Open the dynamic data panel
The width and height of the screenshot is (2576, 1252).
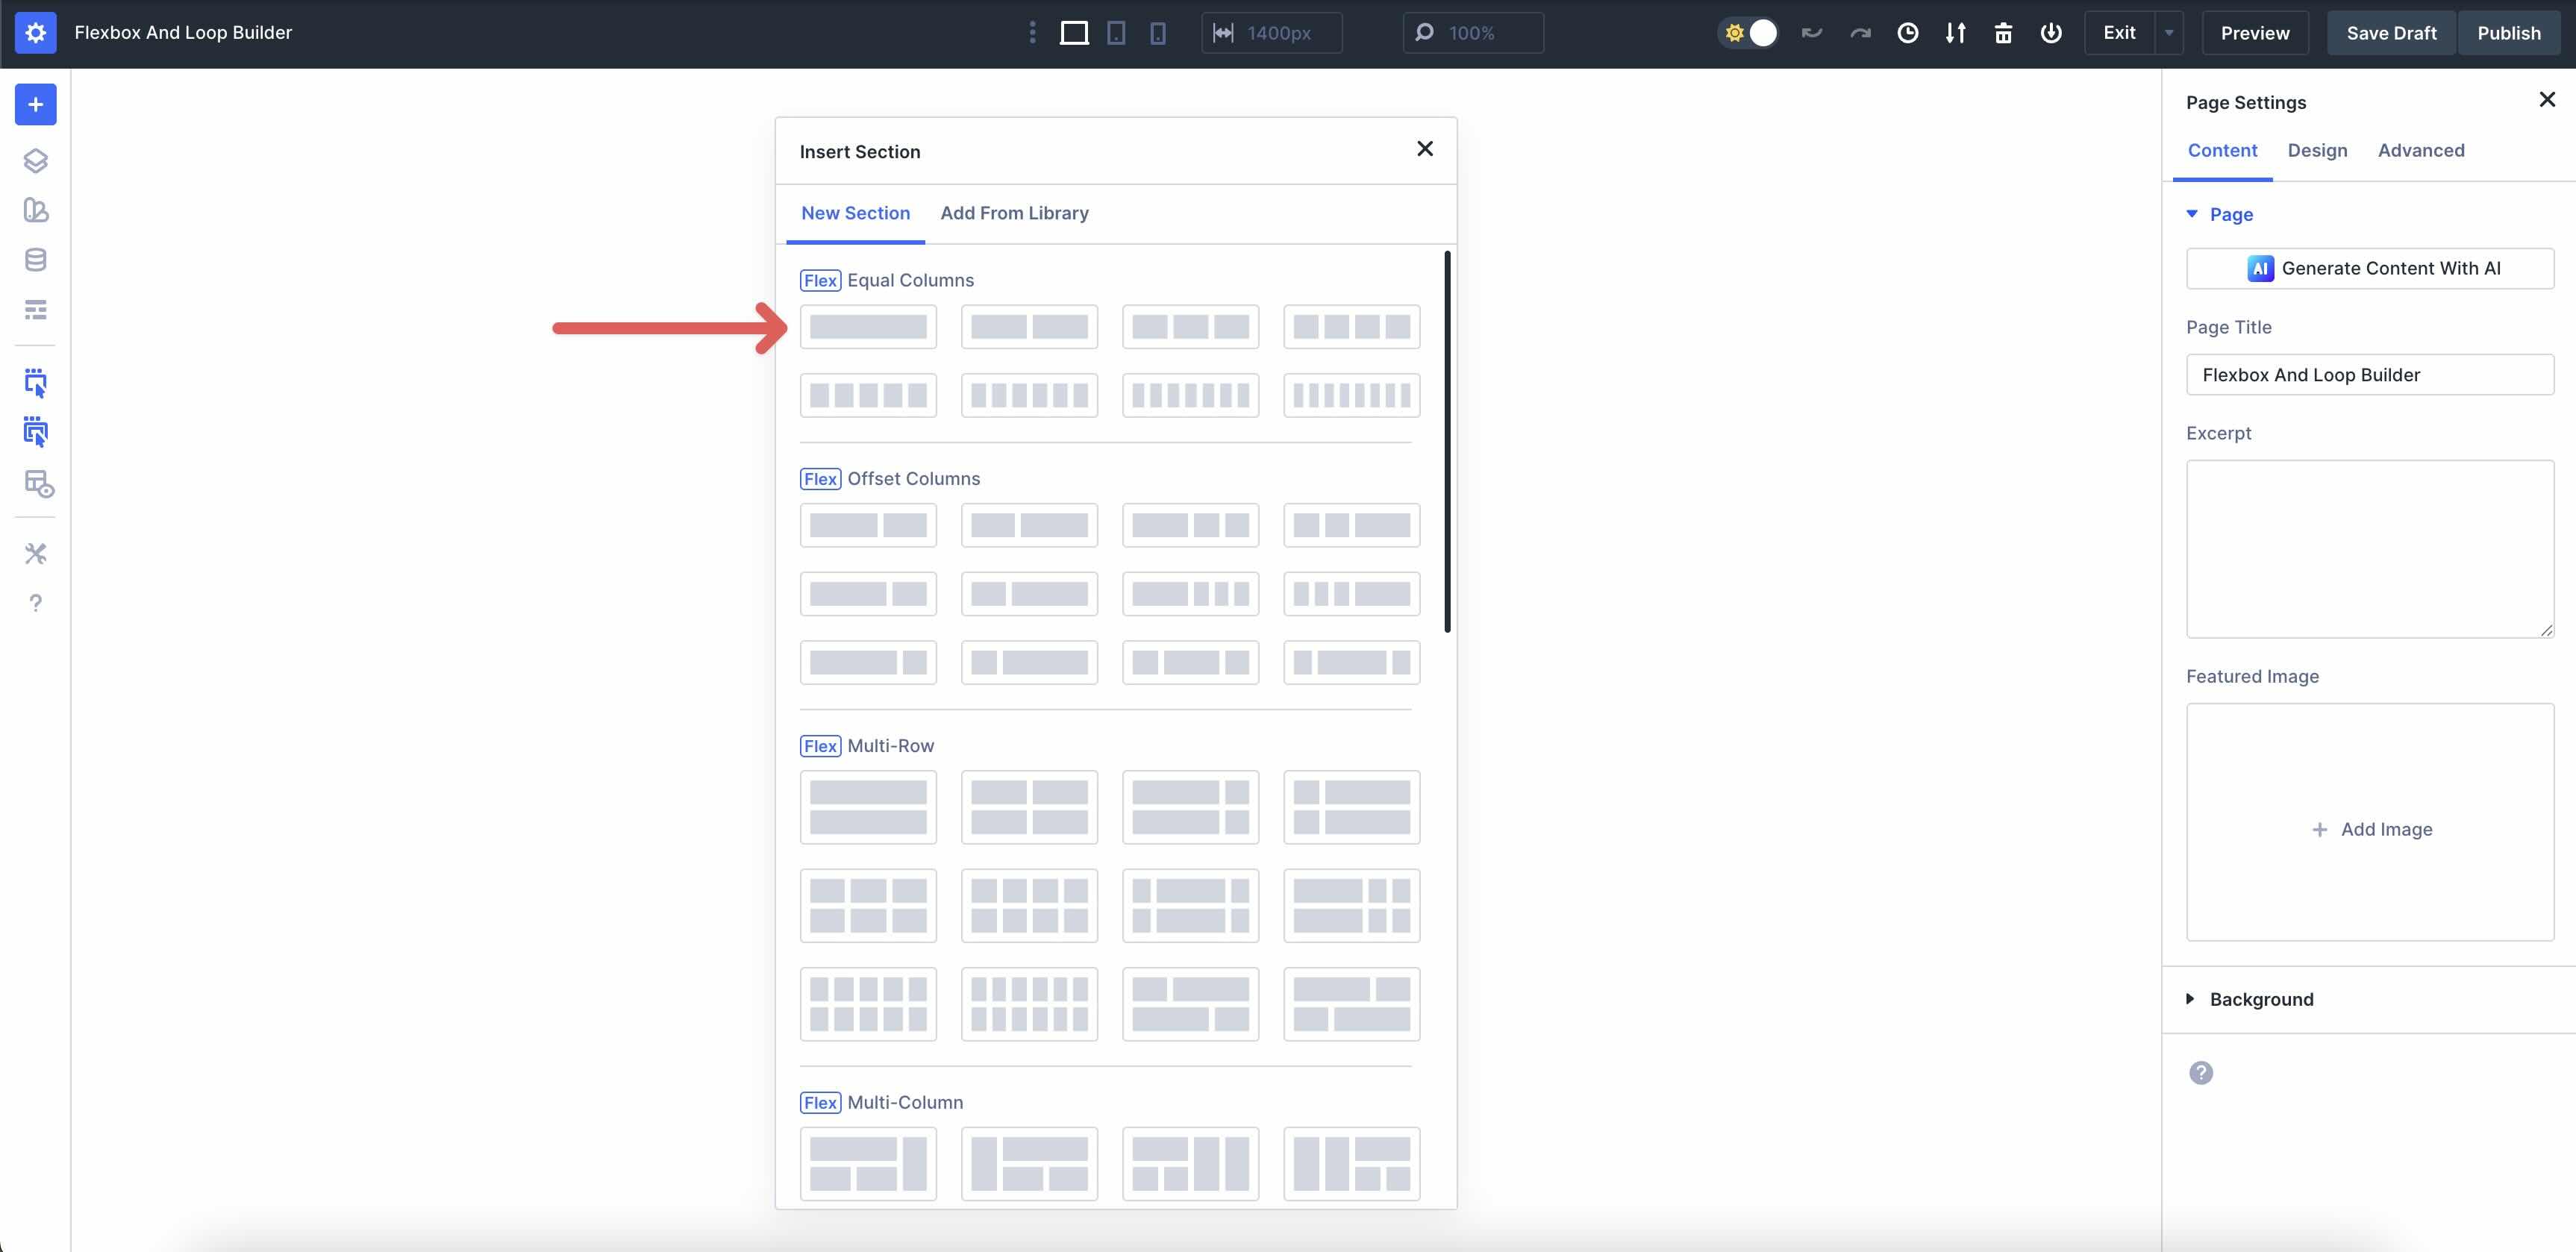coord(36,259)
